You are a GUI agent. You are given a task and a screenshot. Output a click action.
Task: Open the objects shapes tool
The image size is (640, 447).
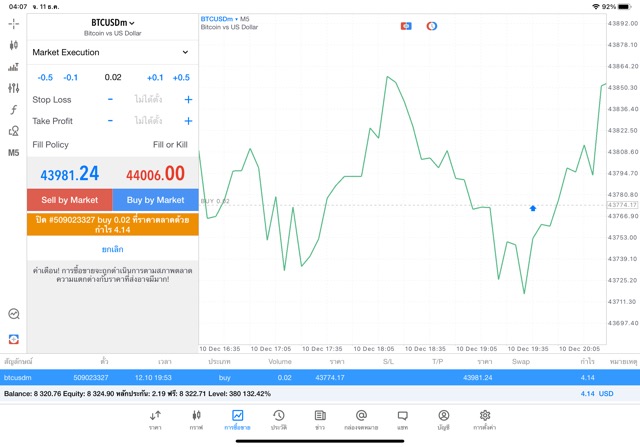coord(13,131)
